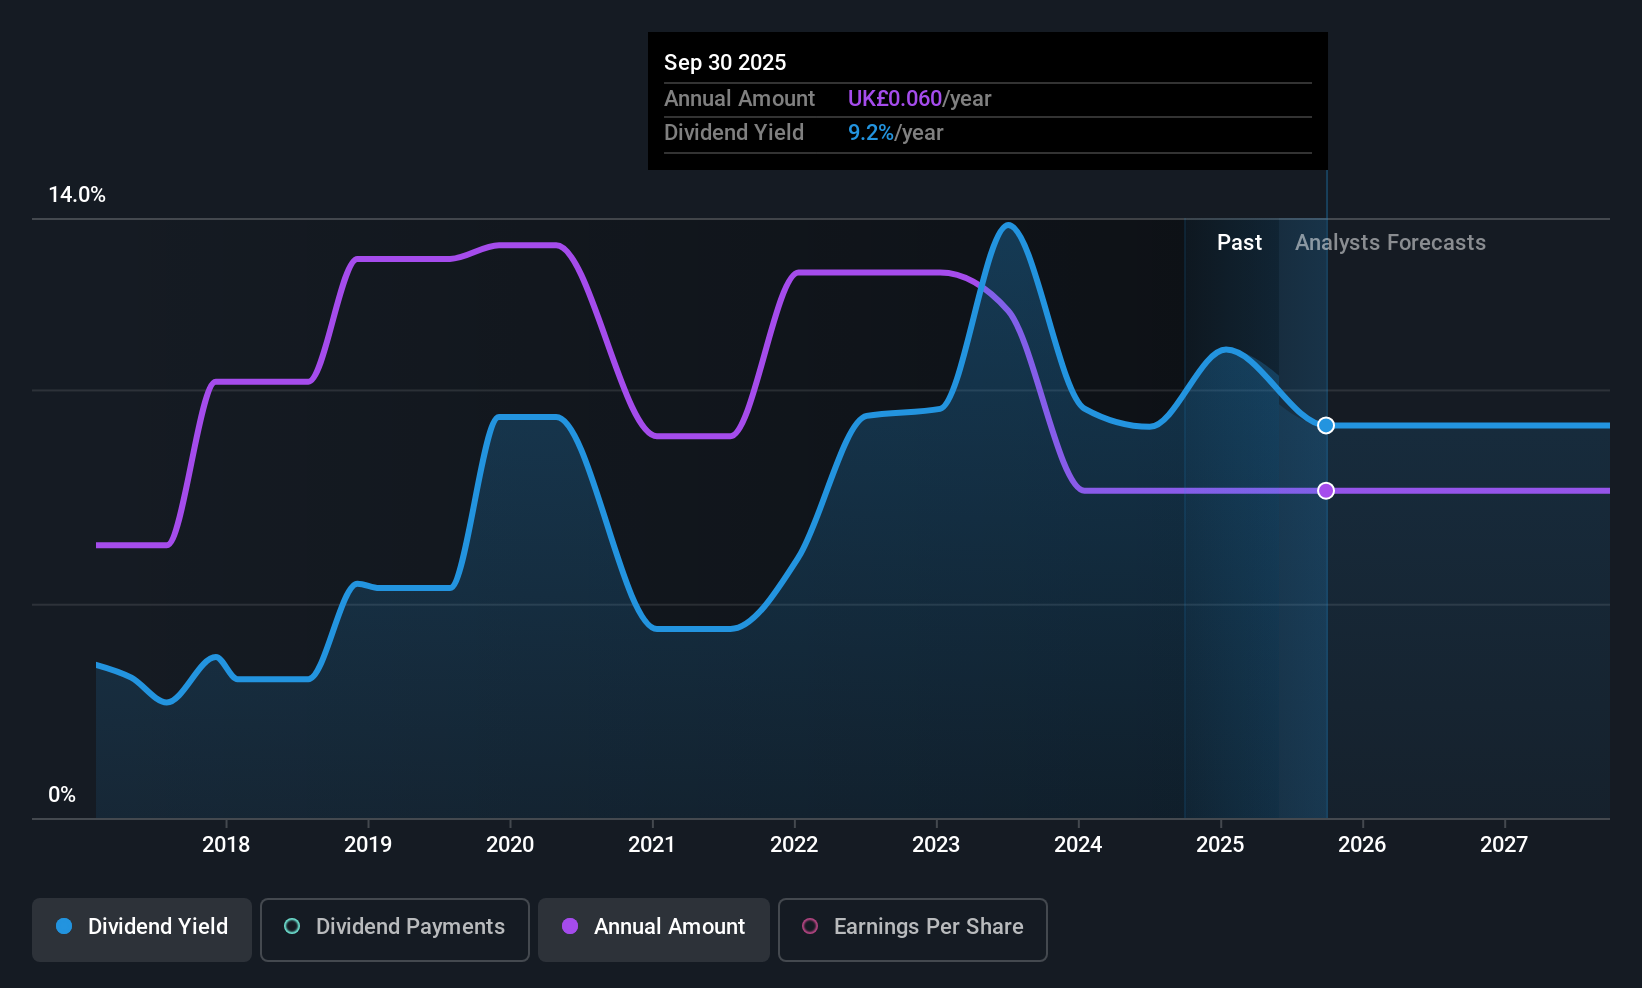
Task: Click the Dividend Yield tooltip row label
Action: [x=734, y=133]
